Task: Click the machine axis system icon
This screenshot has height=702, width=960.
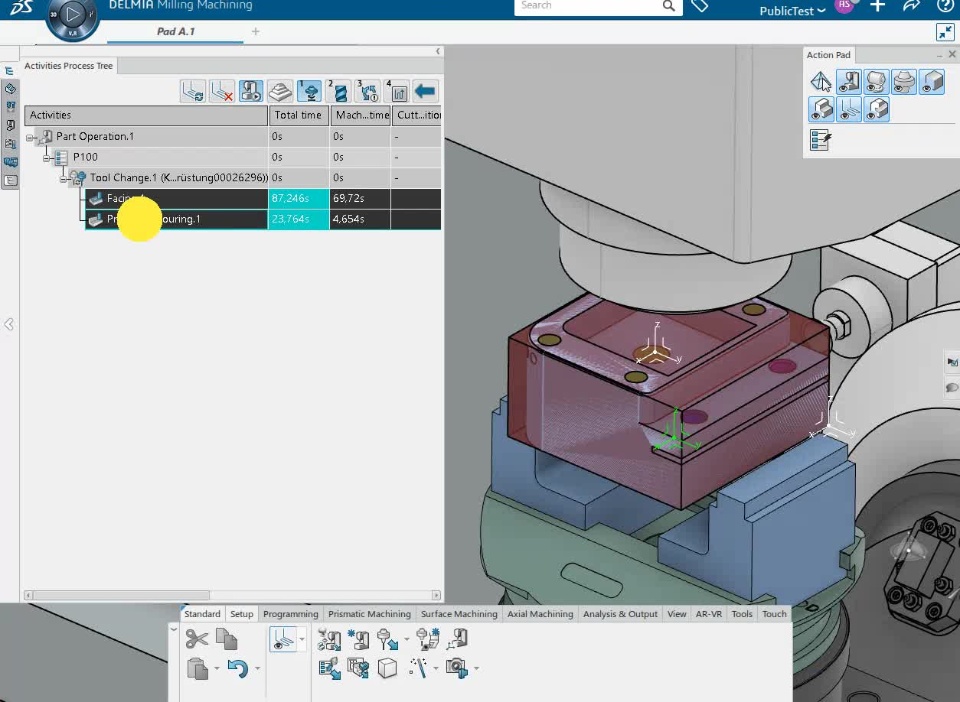Action: (457, 639)
